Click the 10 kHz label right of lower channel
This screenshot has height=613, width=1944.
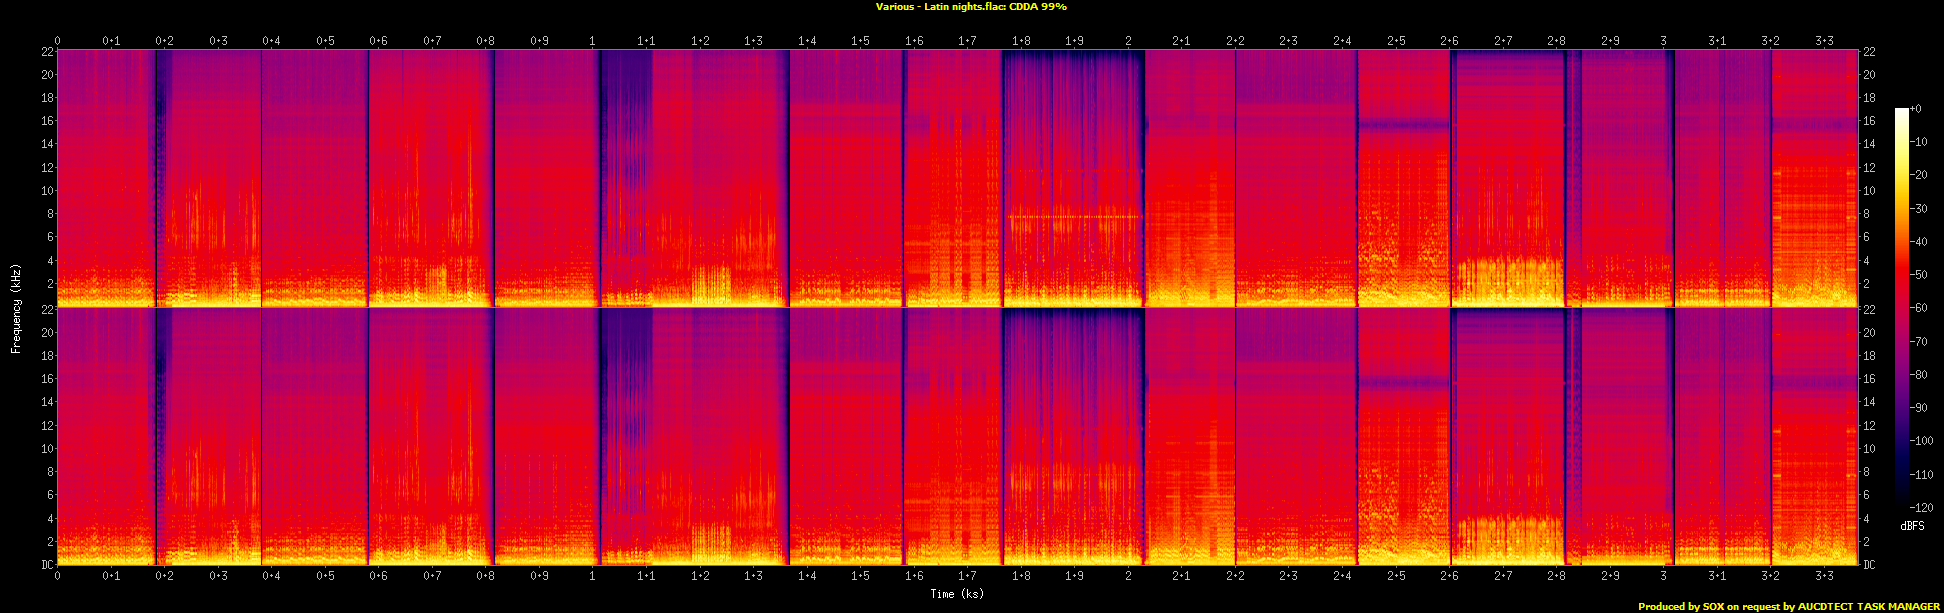(1868, 449)
